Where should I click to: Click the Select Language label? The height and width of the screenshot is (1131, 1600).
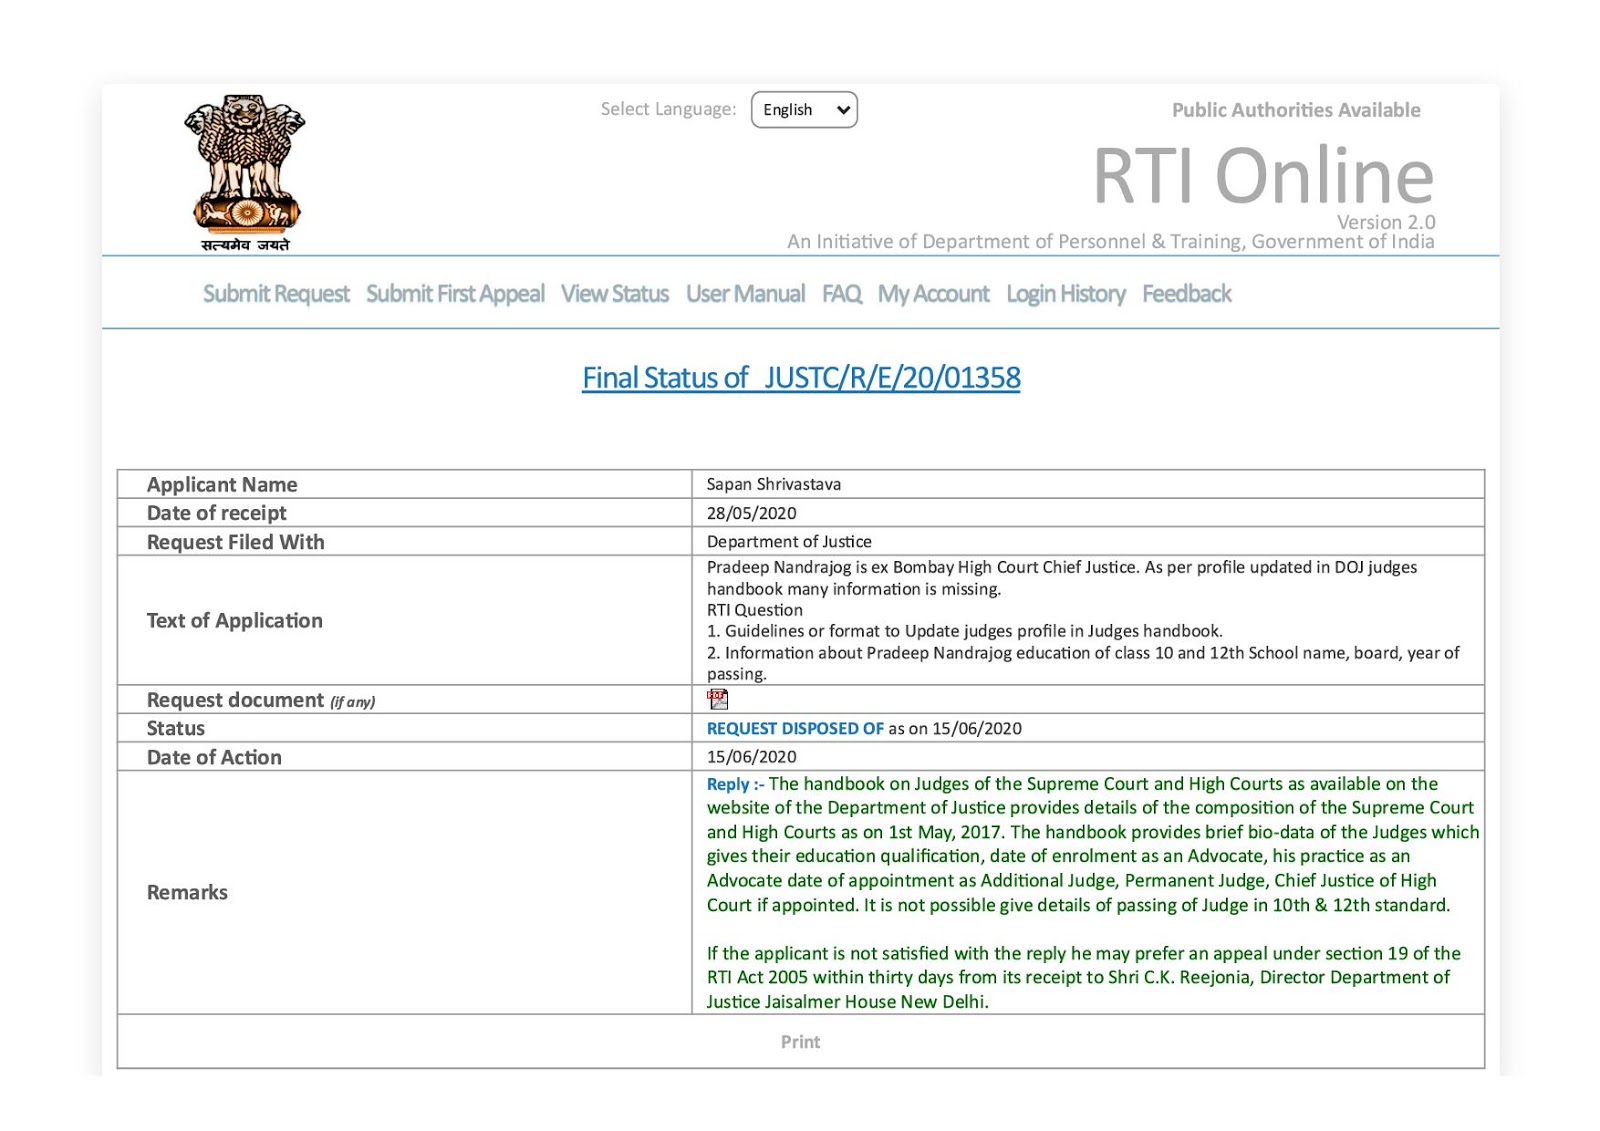[x=668, y=109]
